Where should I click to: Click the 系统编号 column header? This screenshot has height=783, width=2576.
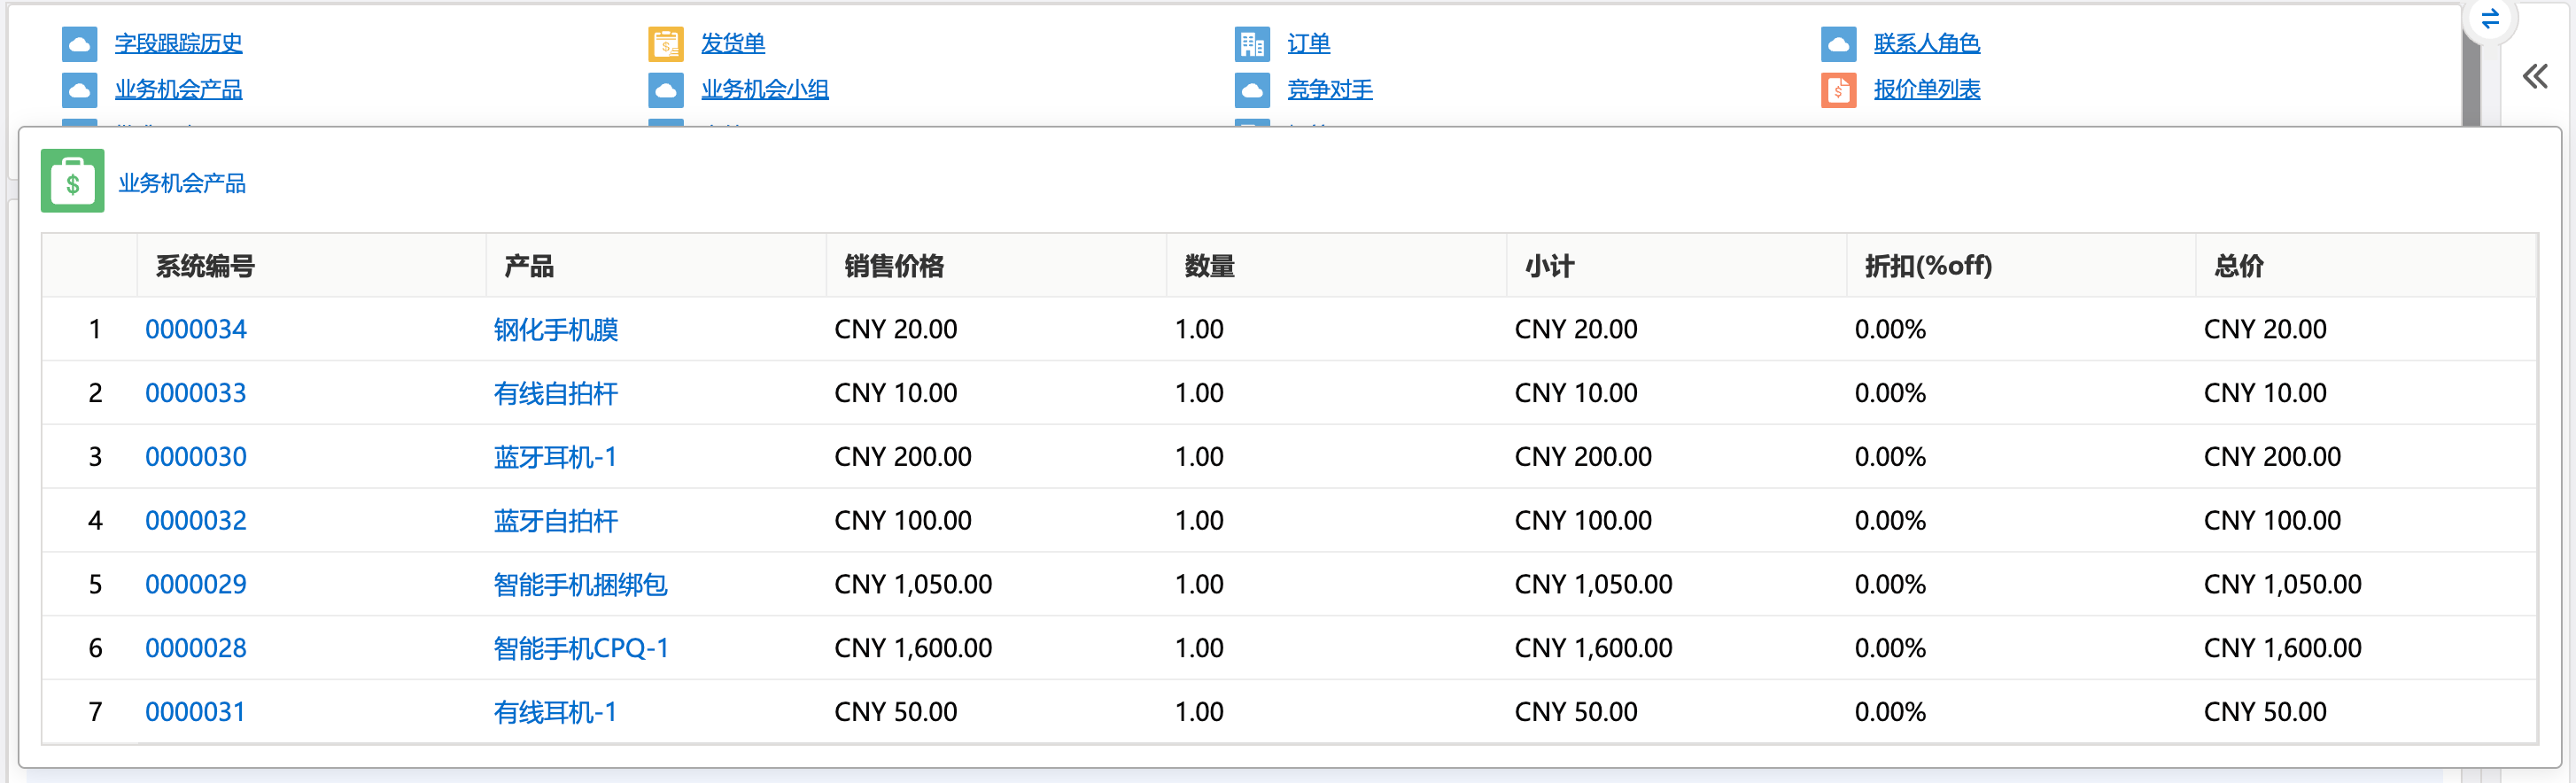pyautogui.click(x=205, y=266)
